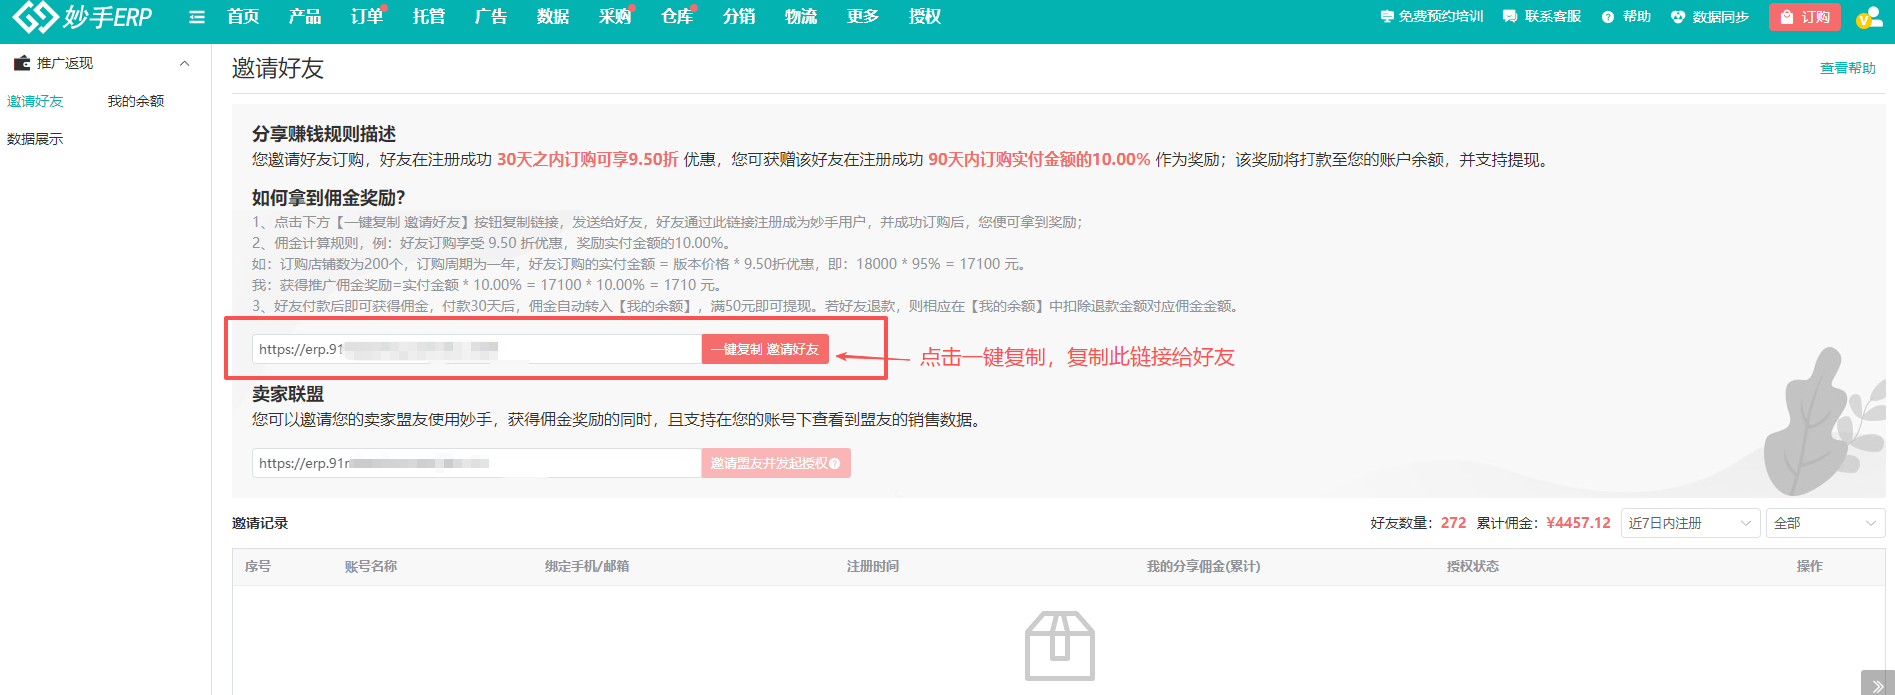Click the 分享赚钱规则描述 heading
1895x695 pixels.
(324, 134)
